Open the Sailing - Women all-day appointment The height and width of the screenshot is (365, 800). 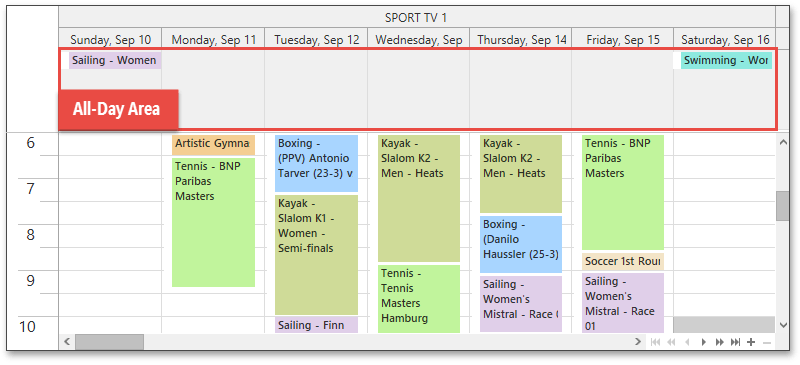[115, 60]
